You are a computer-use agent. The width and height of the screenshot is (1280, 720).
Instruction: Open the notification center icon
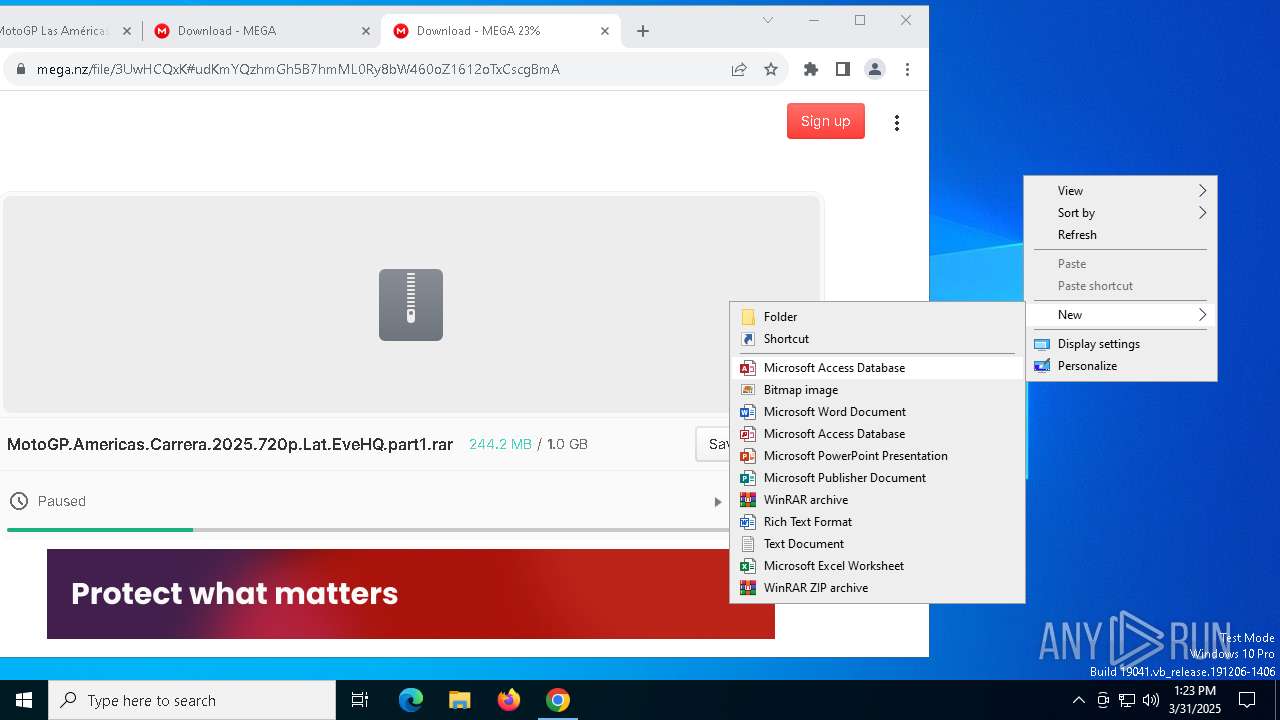[1247, 700]
